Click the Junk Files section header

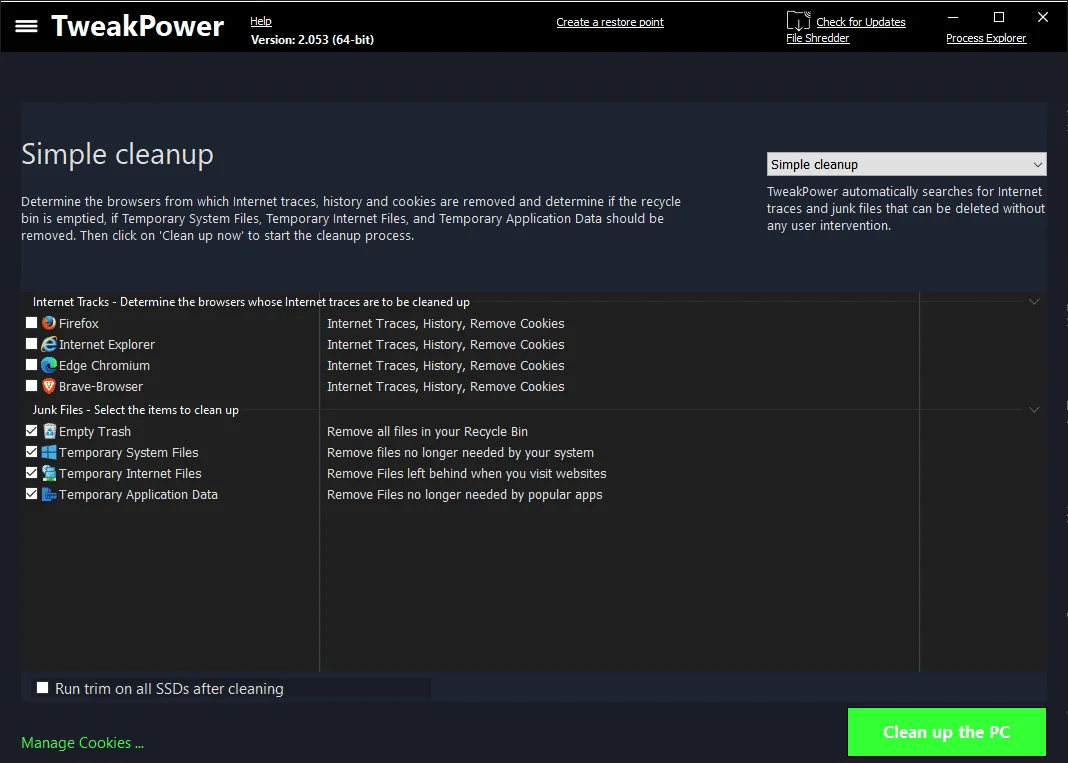136,410
